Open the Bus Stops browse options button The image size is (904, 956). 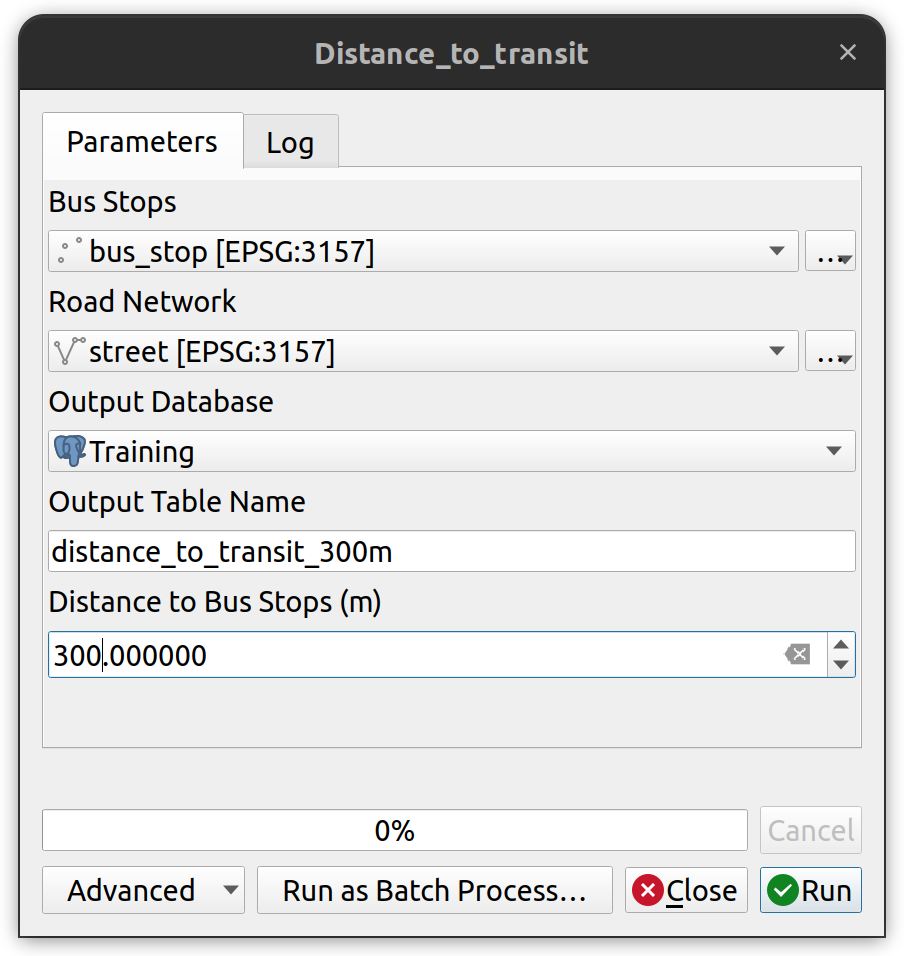coord(830,251)
